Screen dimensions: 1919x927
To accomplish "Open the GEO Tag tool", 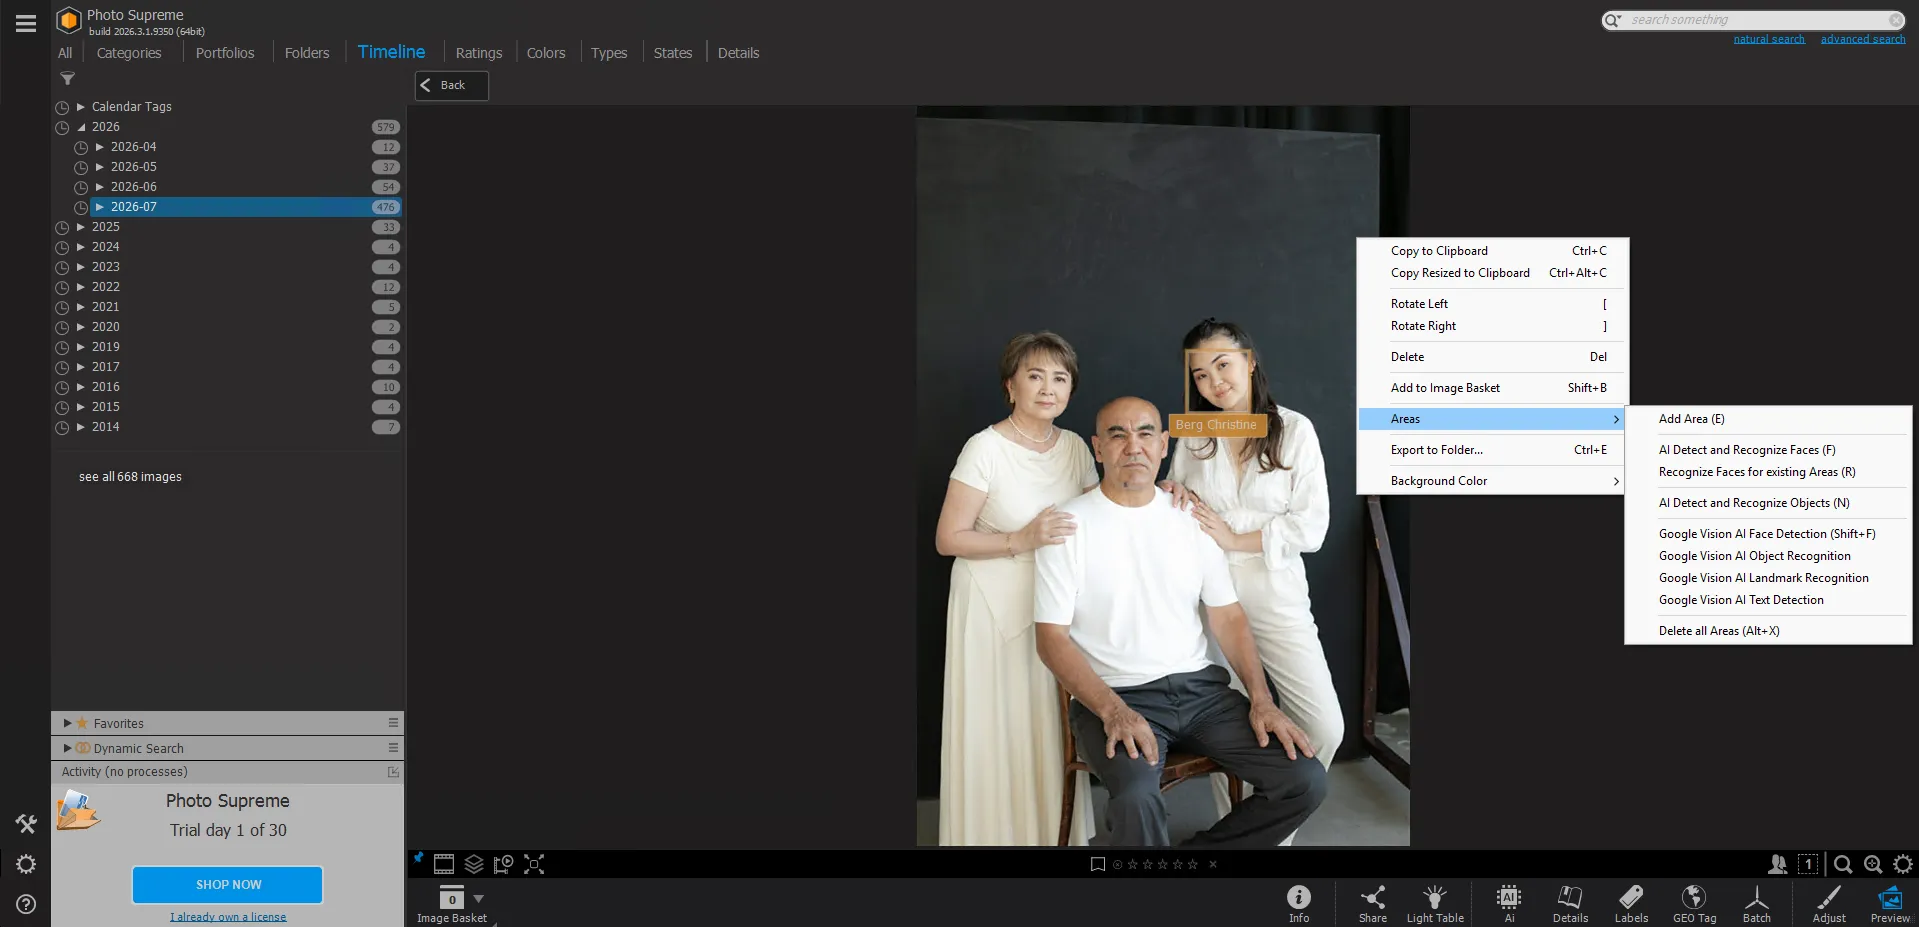I will pos(1694,903).
